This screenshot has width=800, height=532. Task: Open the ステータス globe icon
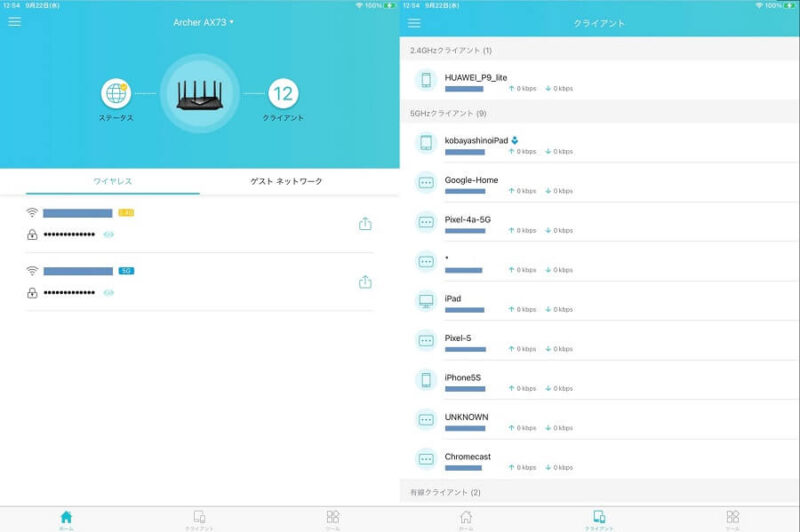(x=116, y=93)
